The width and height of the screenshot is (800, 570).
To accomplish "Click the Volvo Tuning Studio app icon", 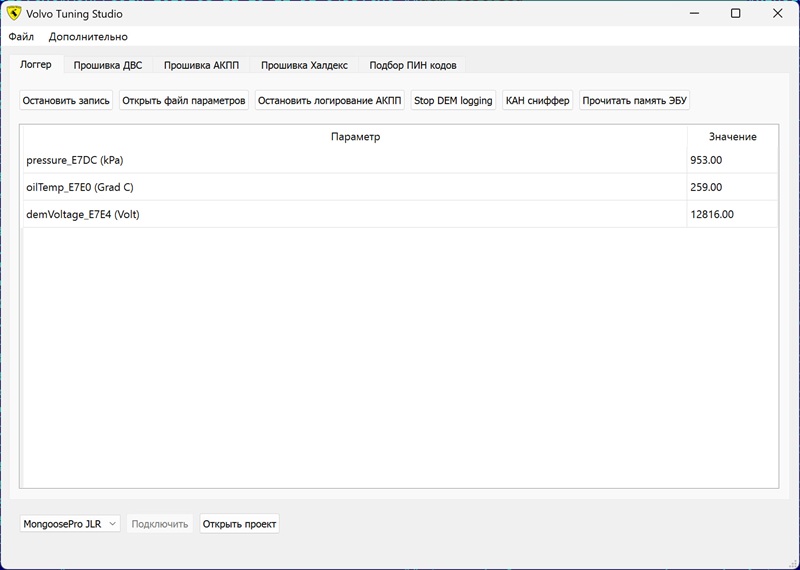I will [x=14, y=14].
